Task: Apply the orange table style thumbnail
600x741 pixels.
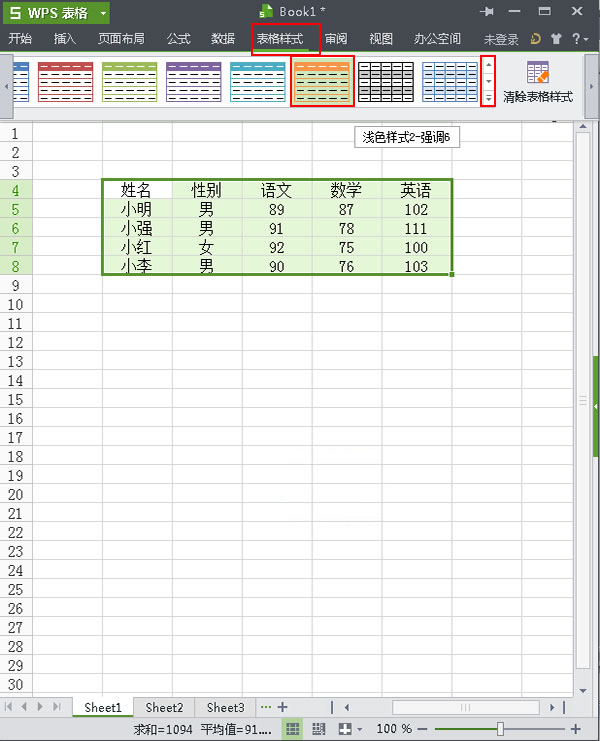Action: point(322,81)
